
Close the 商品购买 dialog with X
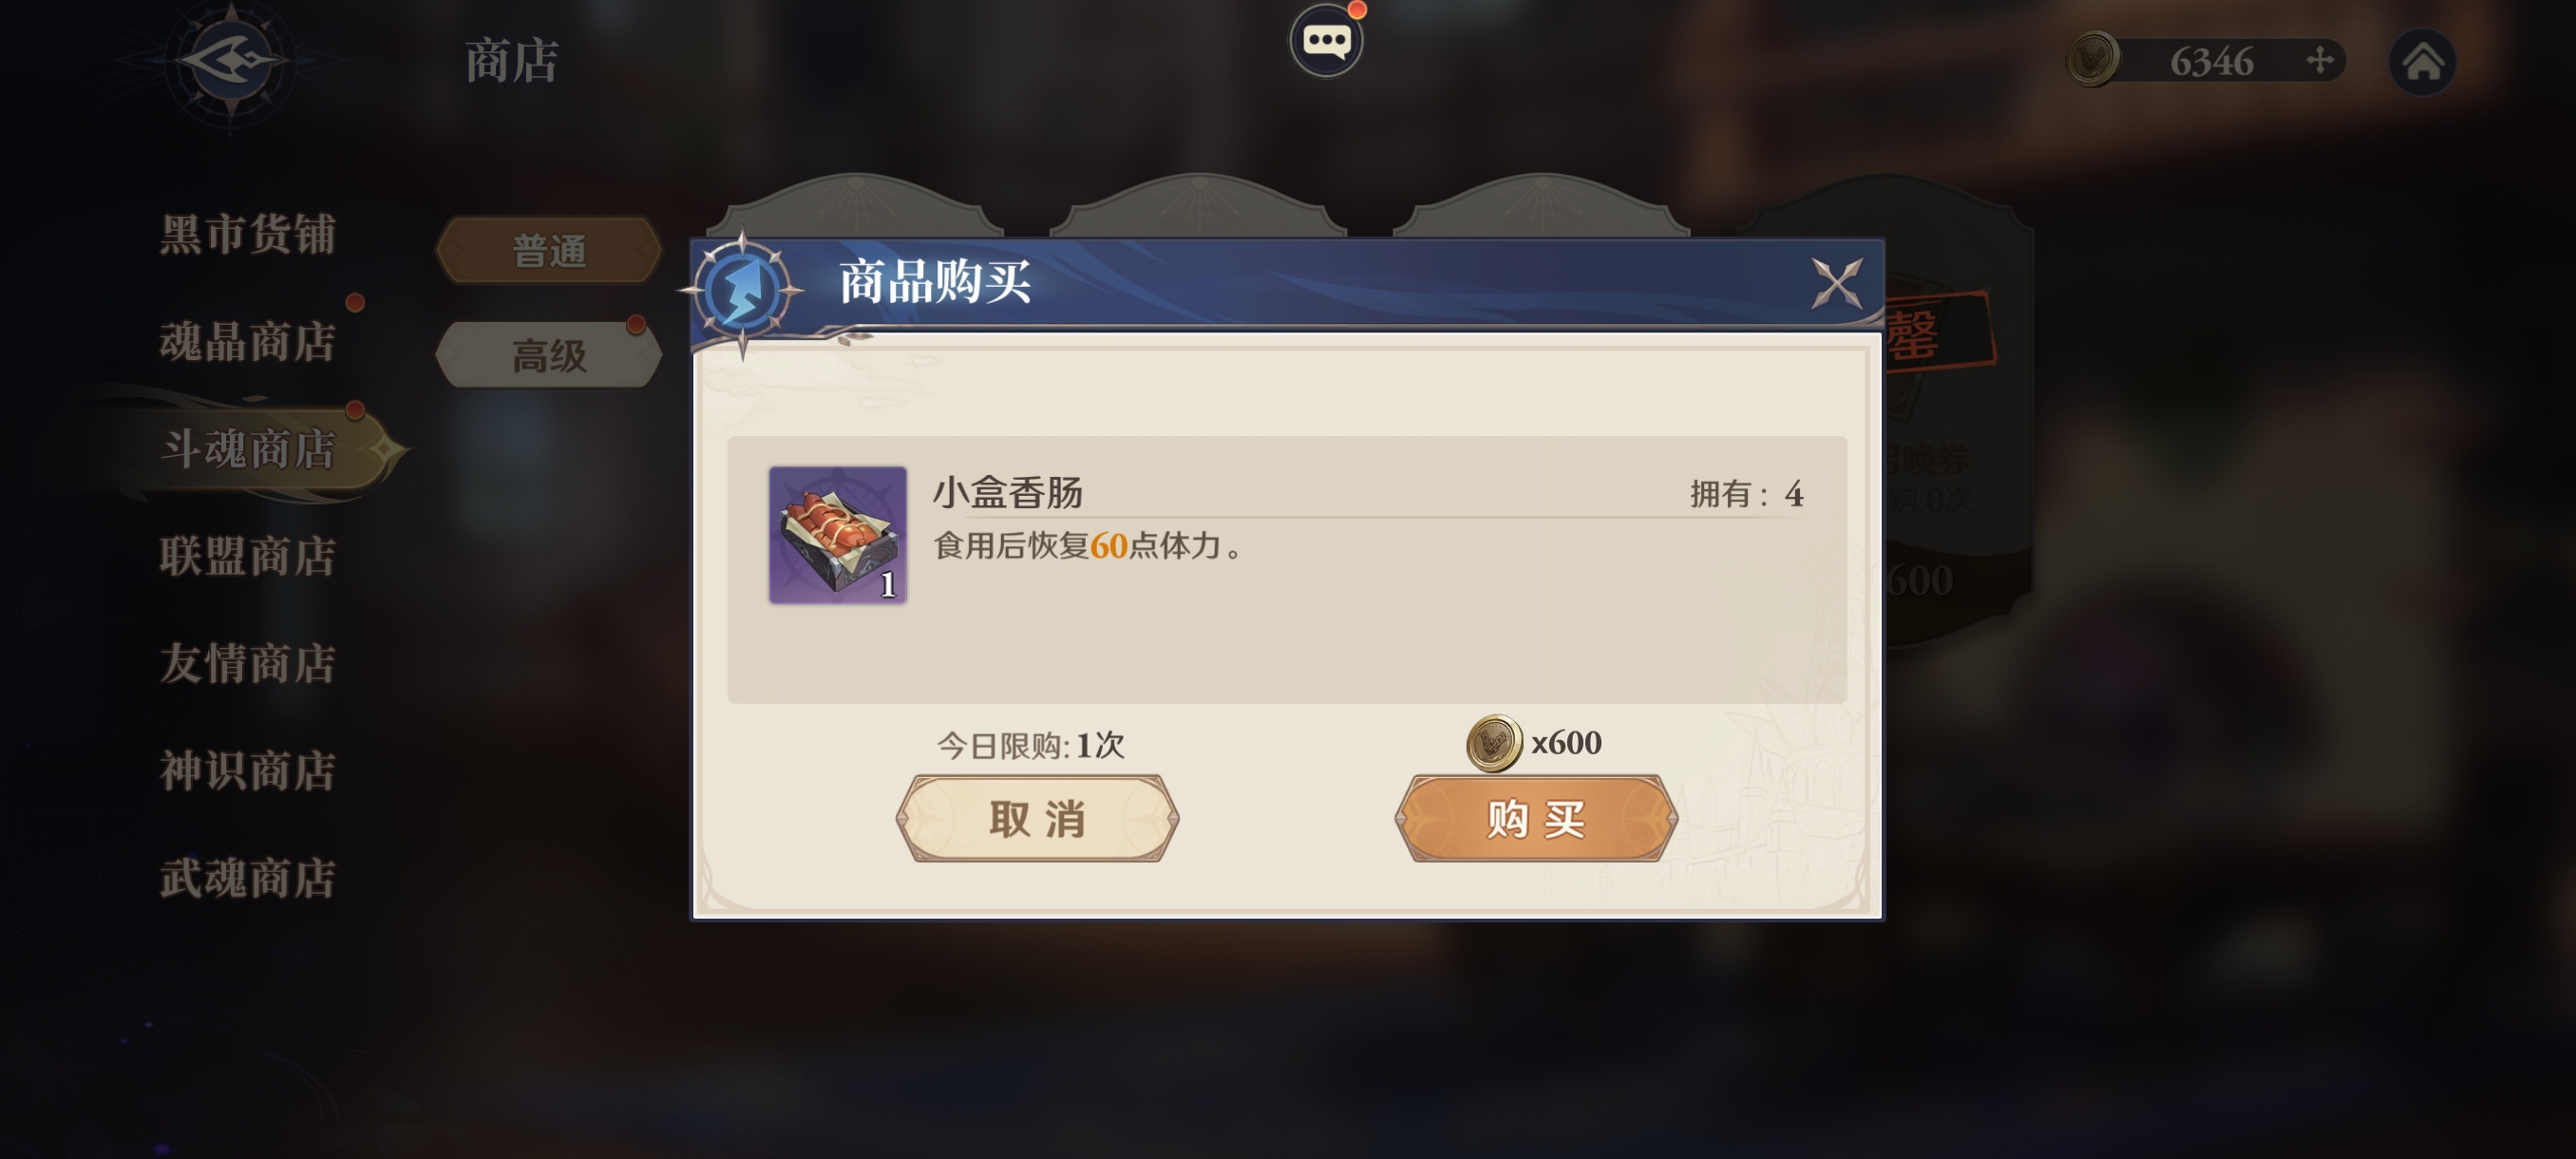[1837, 283]
